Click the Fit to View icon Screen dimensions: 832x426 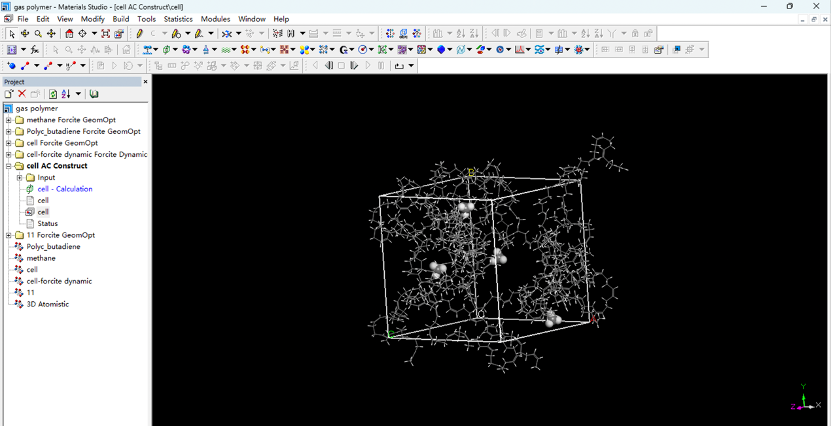tap(106, 33)
